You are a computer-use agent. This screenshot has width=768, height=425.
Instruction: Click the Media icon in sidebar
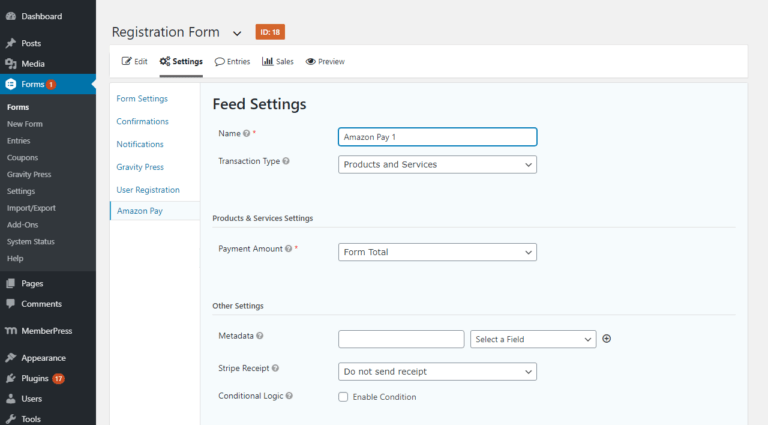point(11,64)
